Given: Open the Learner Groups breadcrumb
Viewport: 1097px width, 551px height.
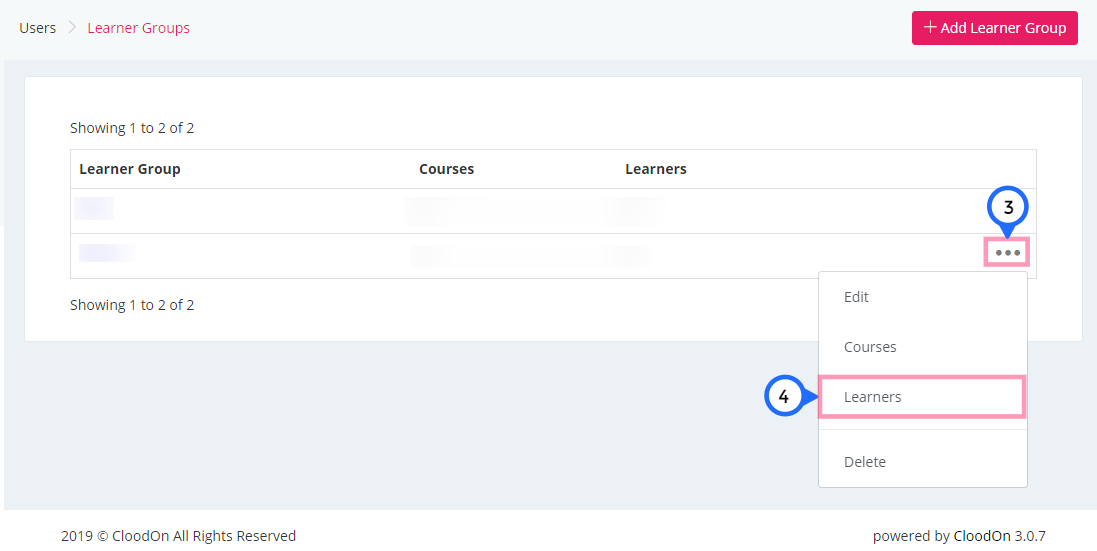Looking at the screenshot, I should tap(139, 29).
